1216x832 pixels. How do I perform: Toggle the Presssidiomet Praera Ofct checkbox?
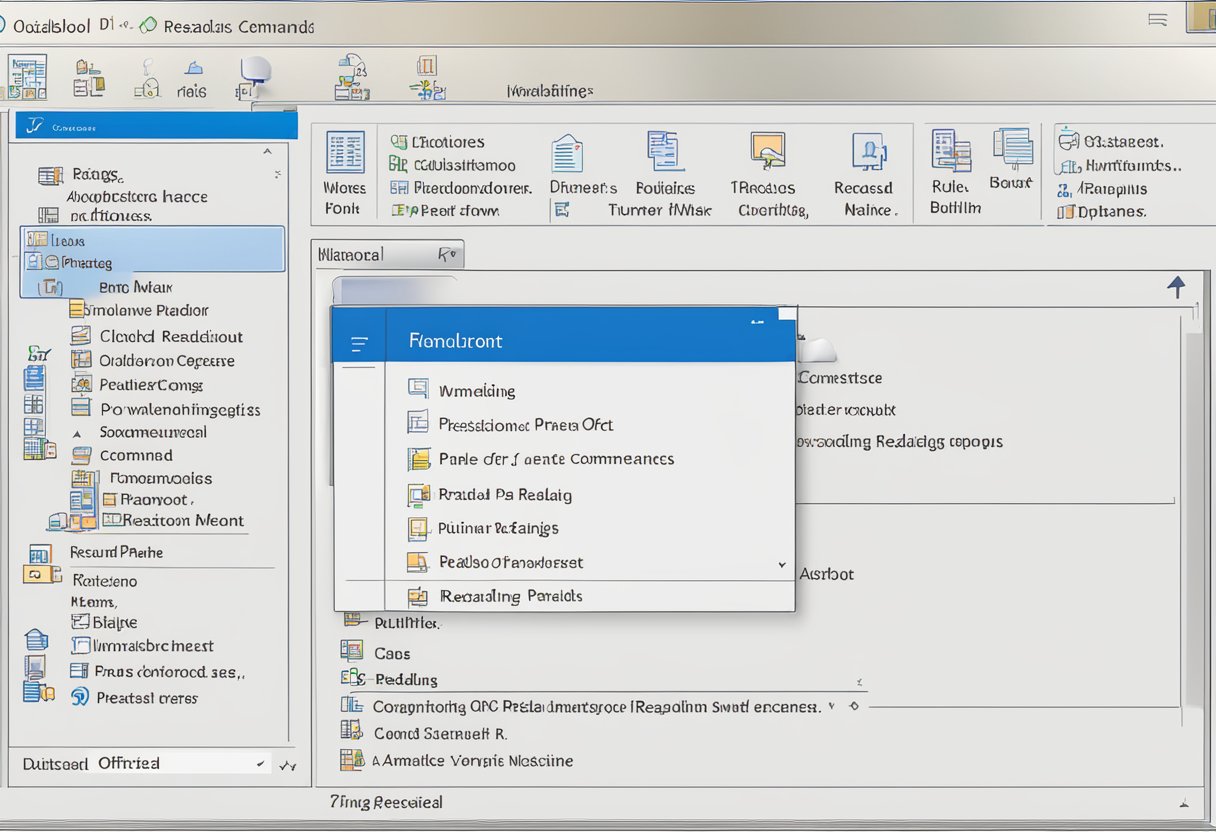pos(418,424)
